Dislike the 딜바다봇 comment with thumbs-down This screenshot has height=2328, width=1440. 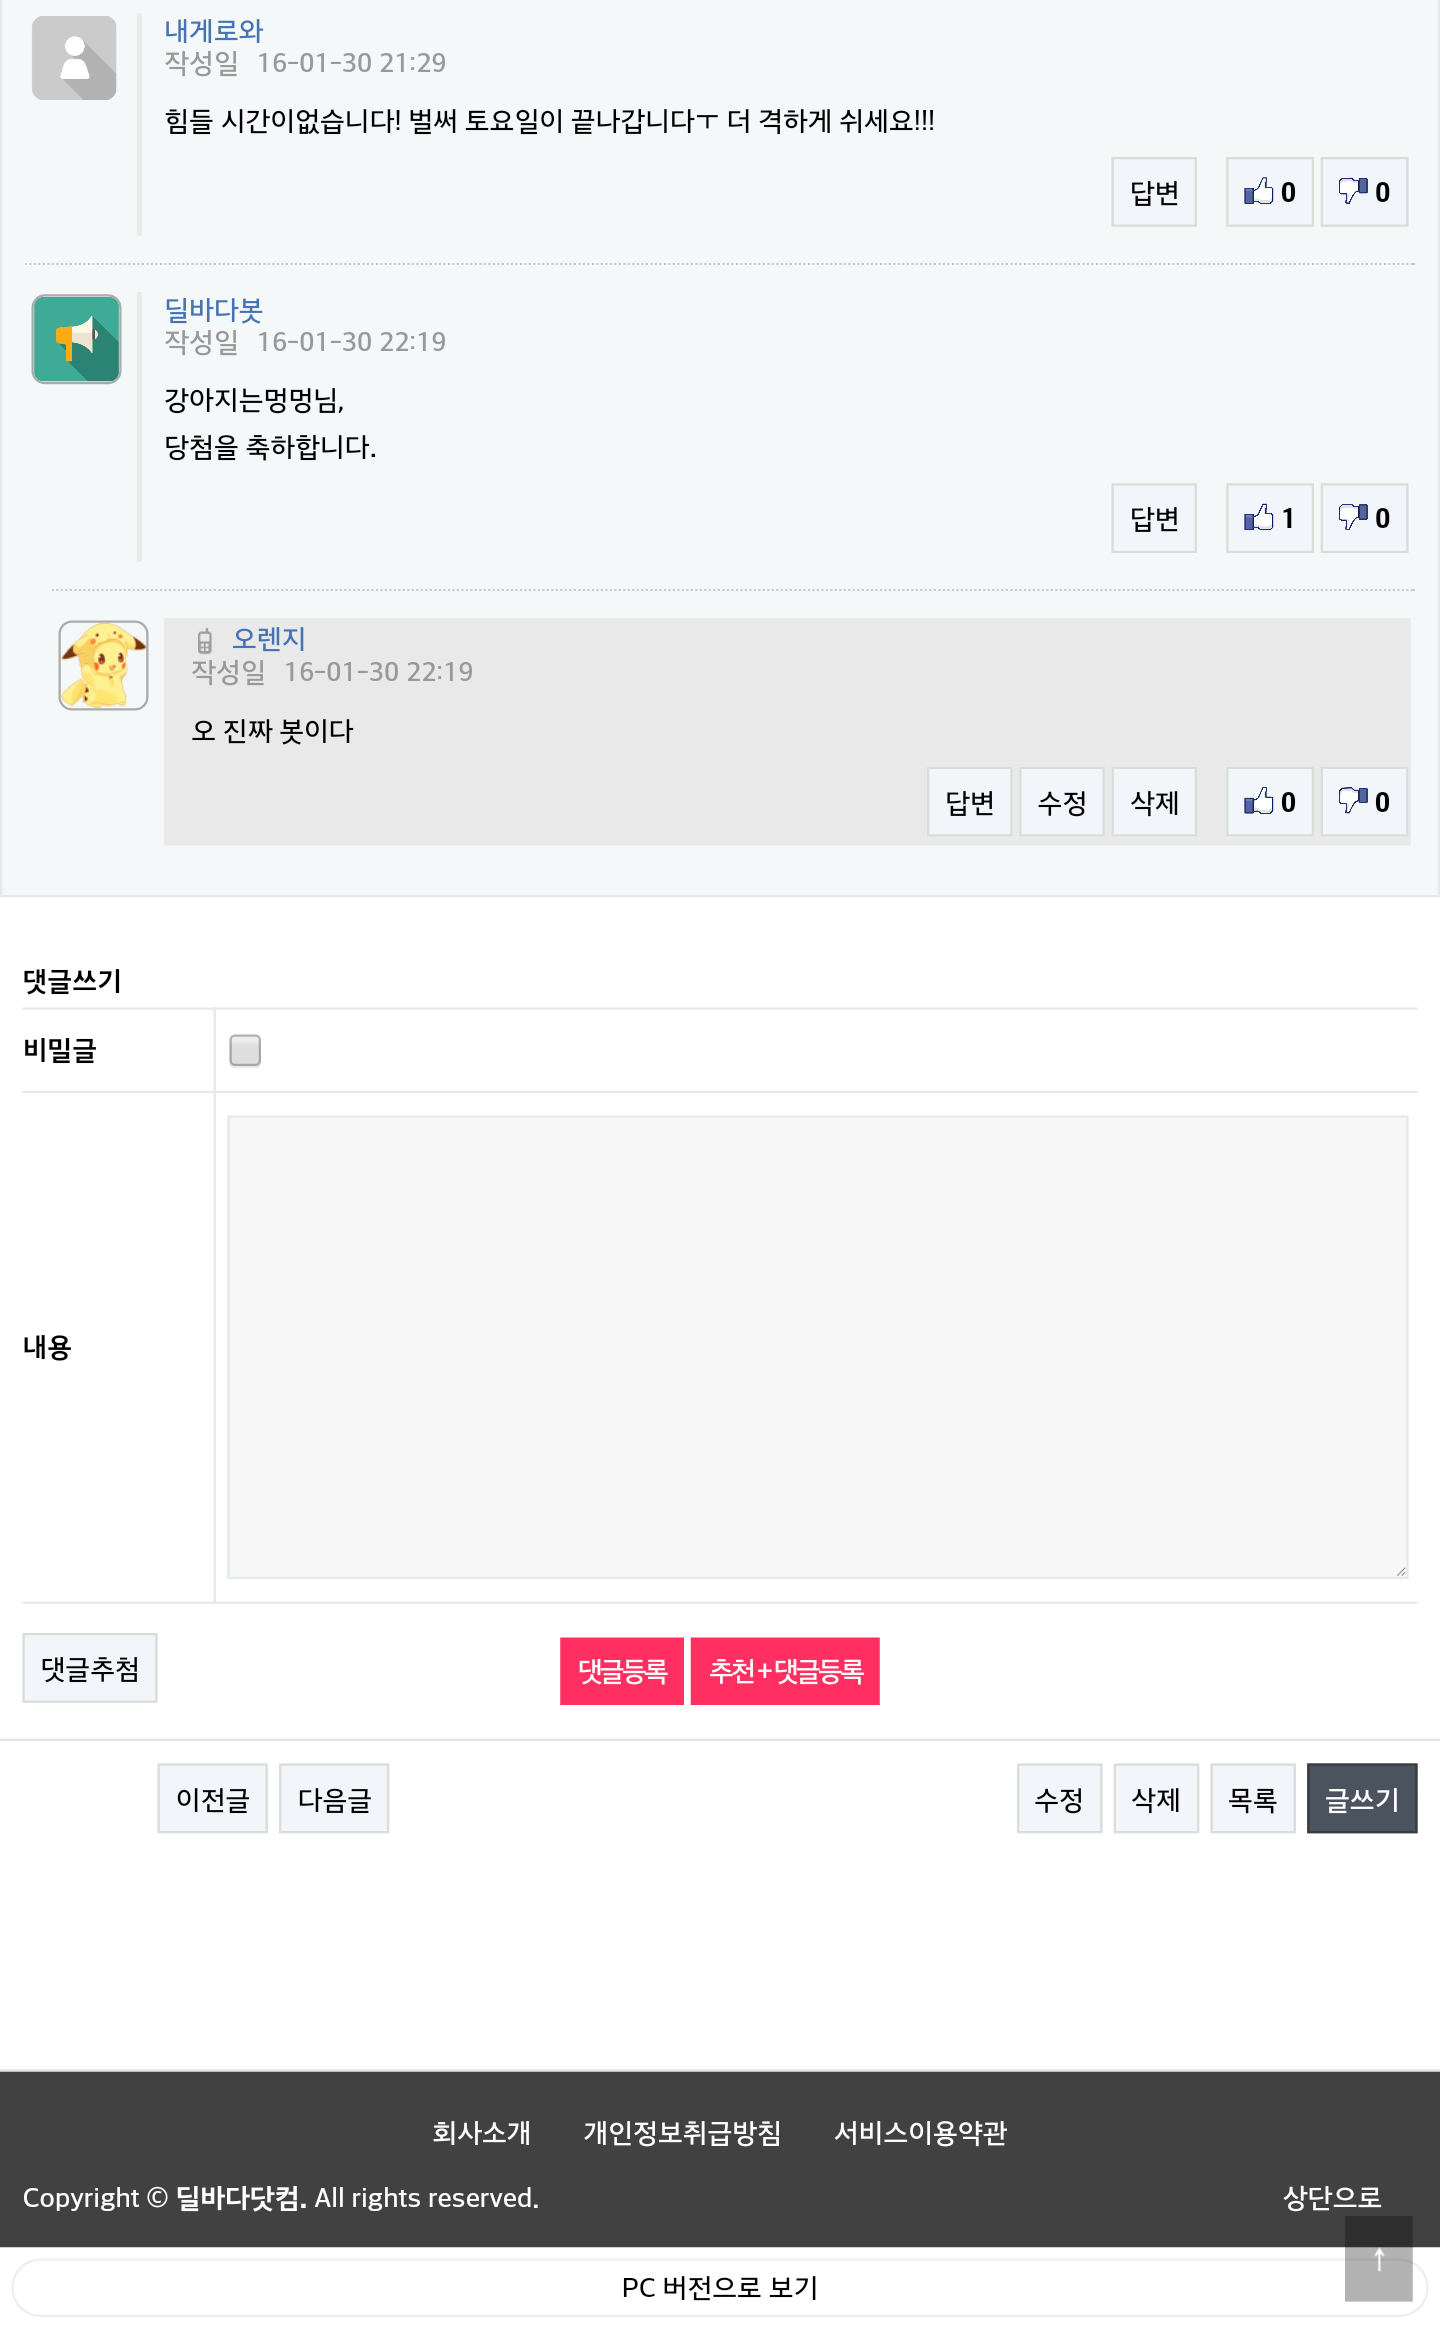pyautogui.click(x=1363, y=518)
